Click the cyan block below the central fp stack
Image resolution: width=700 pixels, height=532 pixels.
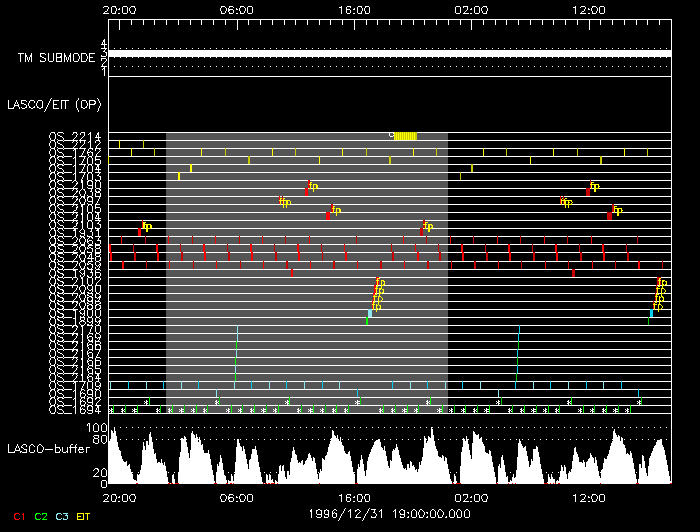pyautogui.click(x=370, y=313)
